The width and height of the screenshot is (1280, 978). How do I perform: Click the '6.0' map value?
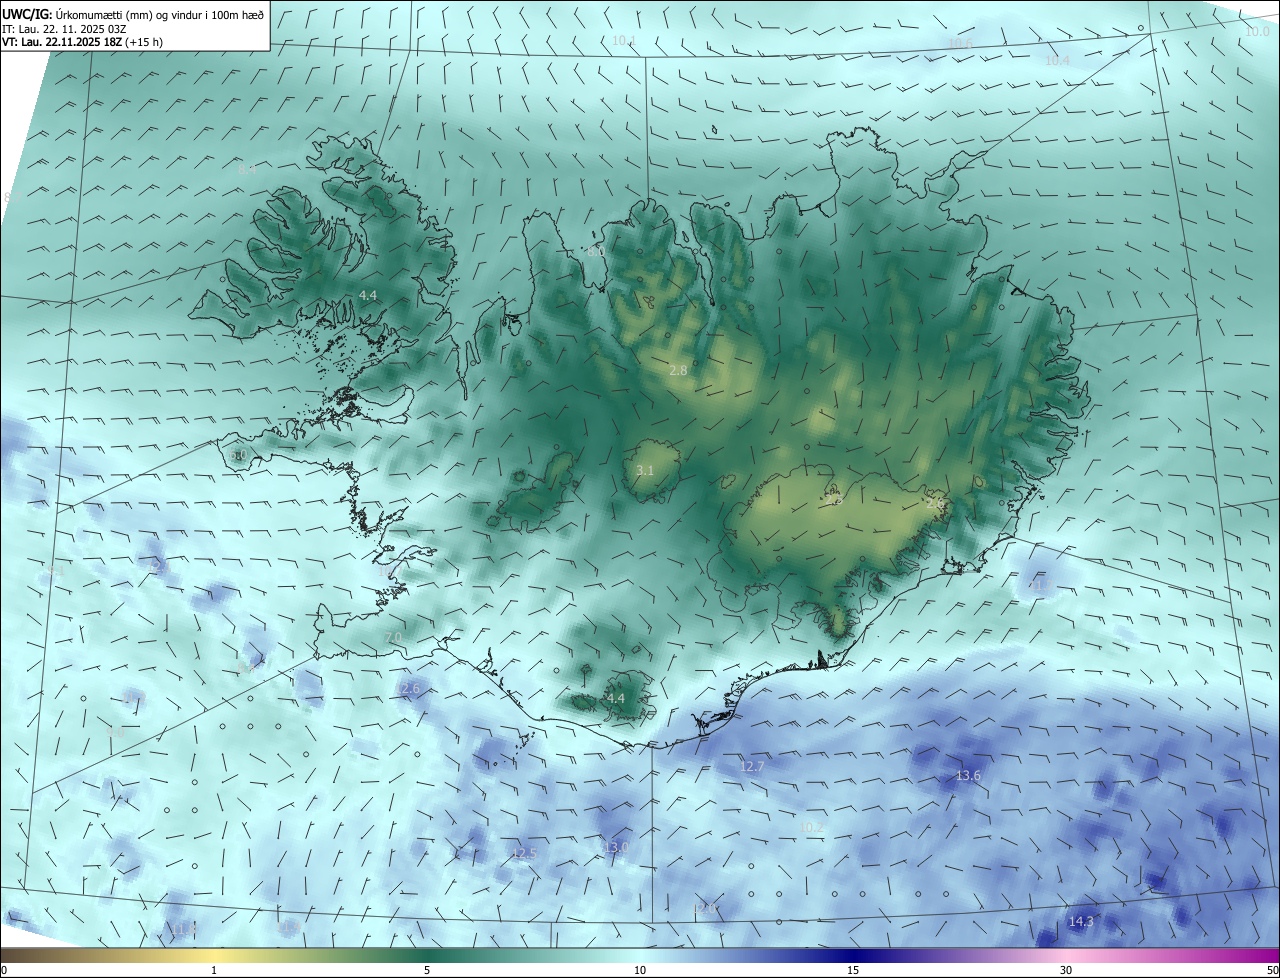click(238, 456)
